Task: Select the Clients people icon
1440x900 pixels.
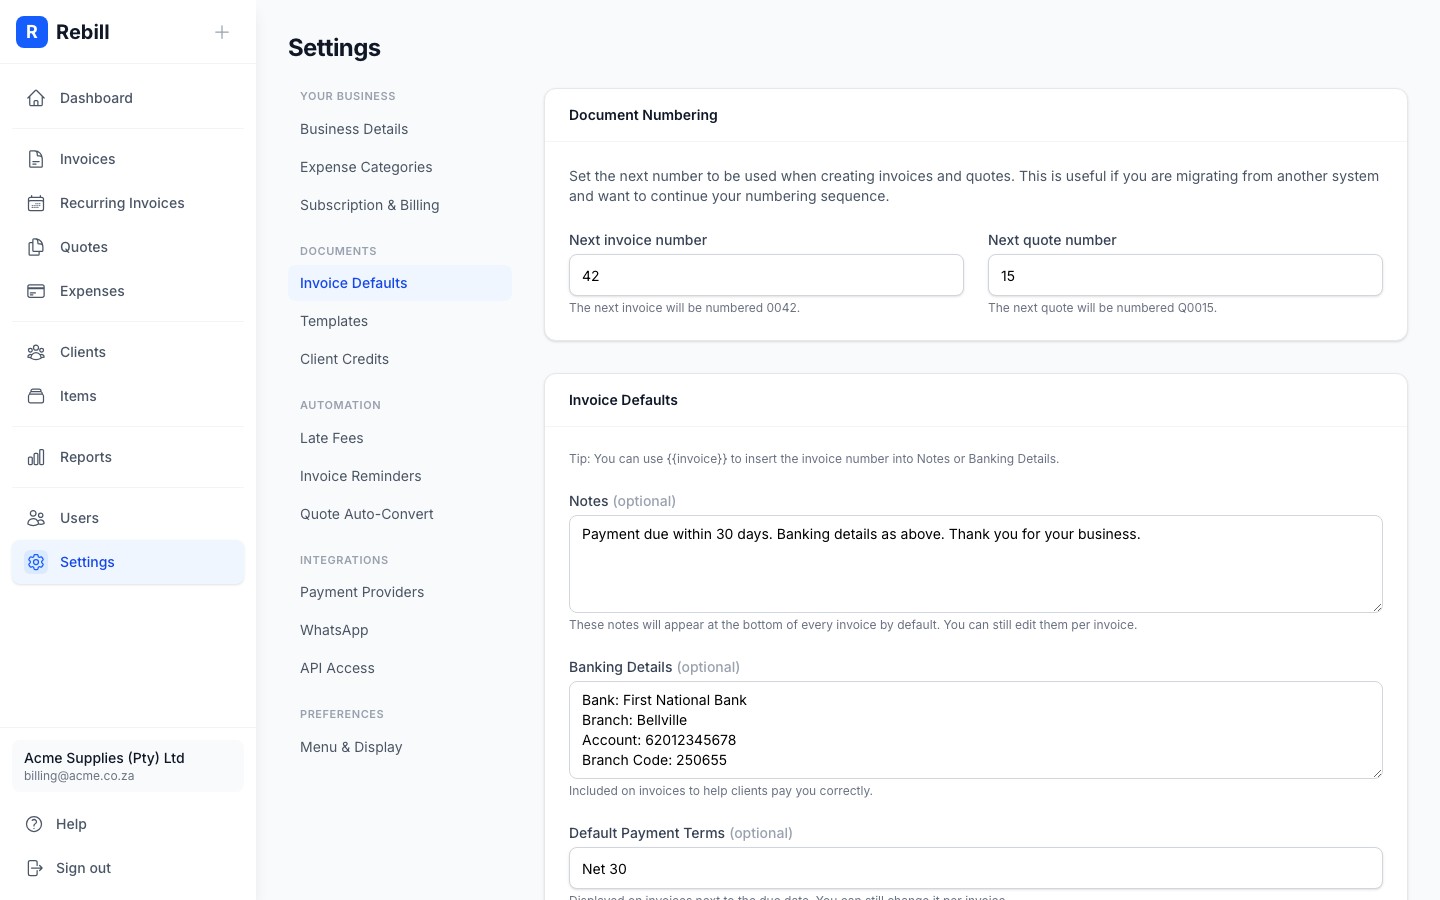Action: point(36,351)
